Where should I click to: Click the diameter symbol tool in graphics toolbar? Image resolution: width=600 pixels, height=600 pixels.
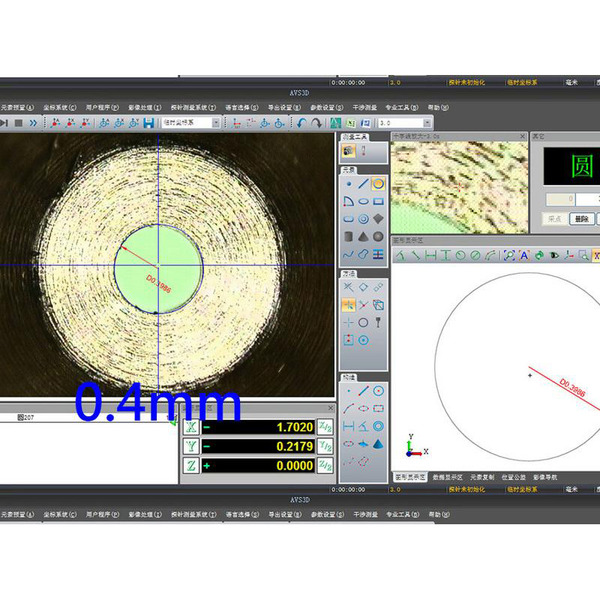[x=475, y=255]
